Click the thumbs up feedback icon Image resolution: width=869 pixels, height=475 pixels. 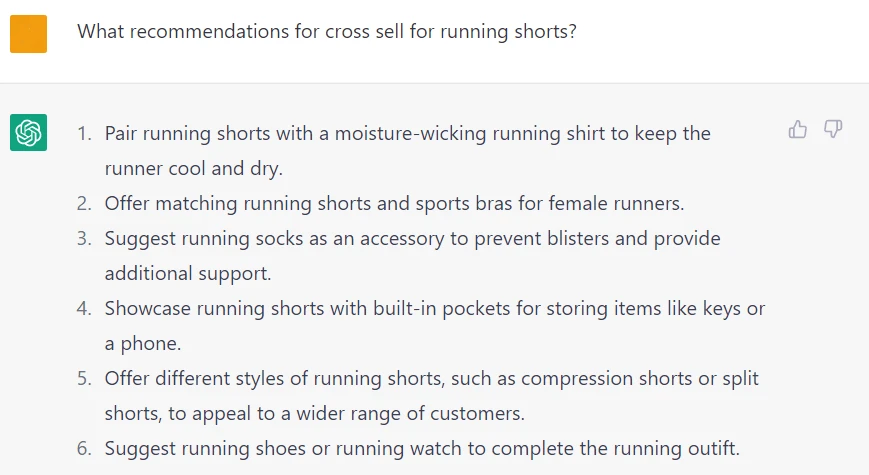click(x=798, y=129)
